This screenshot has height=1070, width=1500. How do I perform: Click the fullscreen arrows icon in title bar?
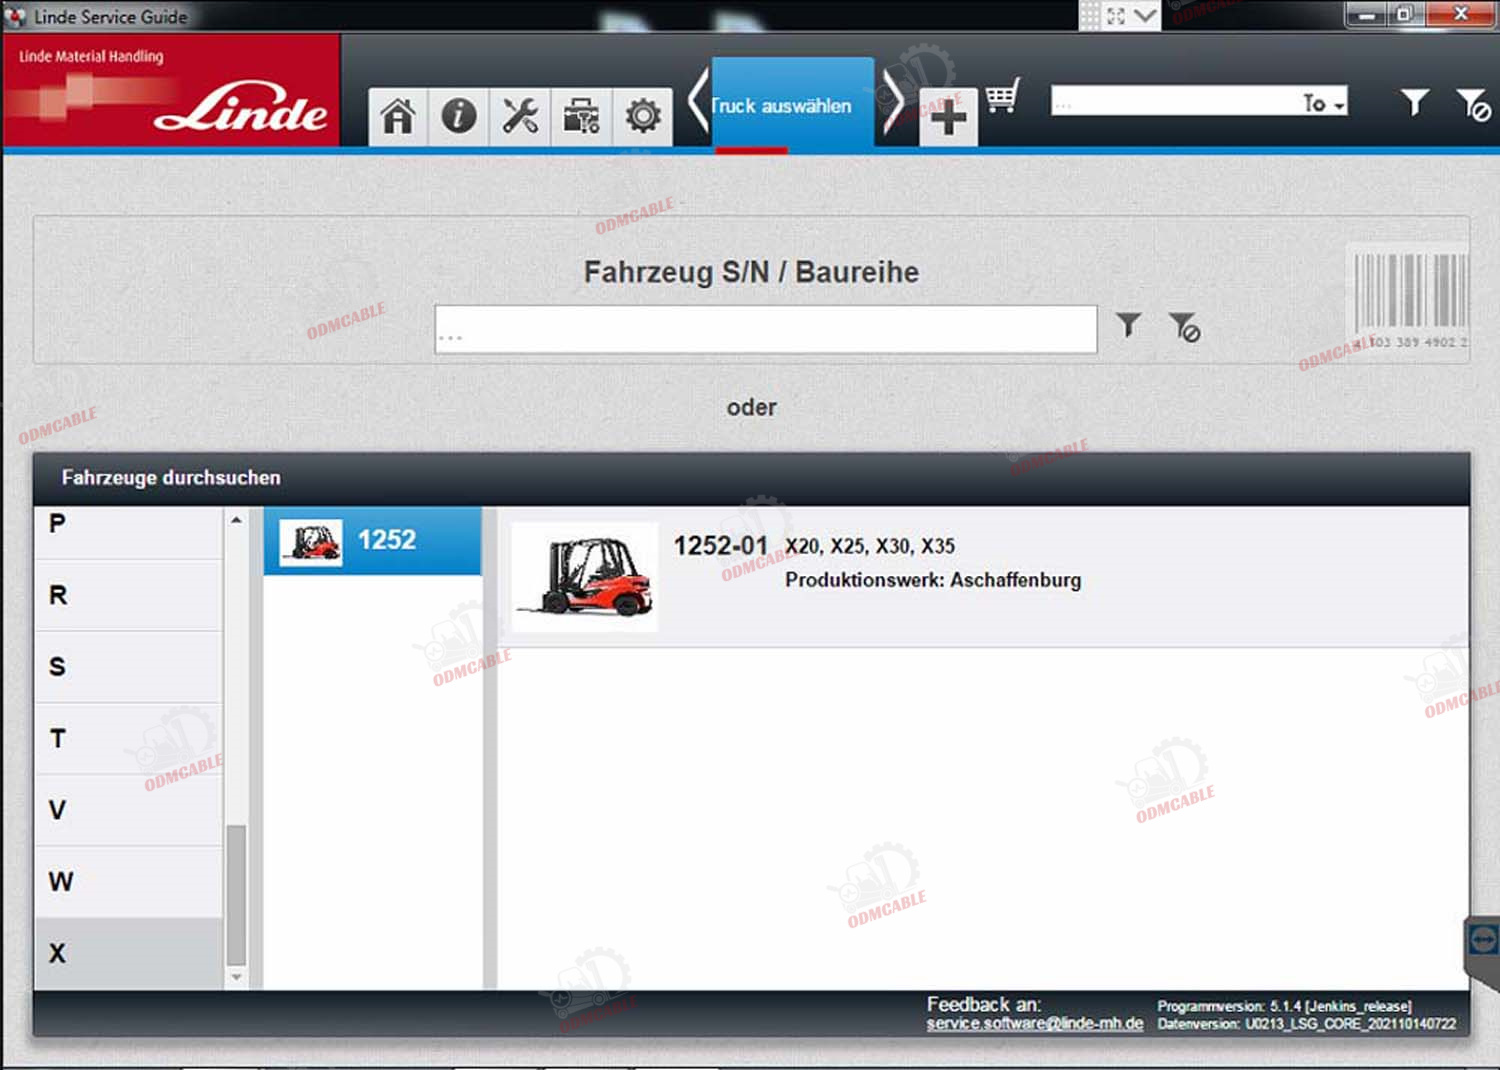pos(1117,15)
